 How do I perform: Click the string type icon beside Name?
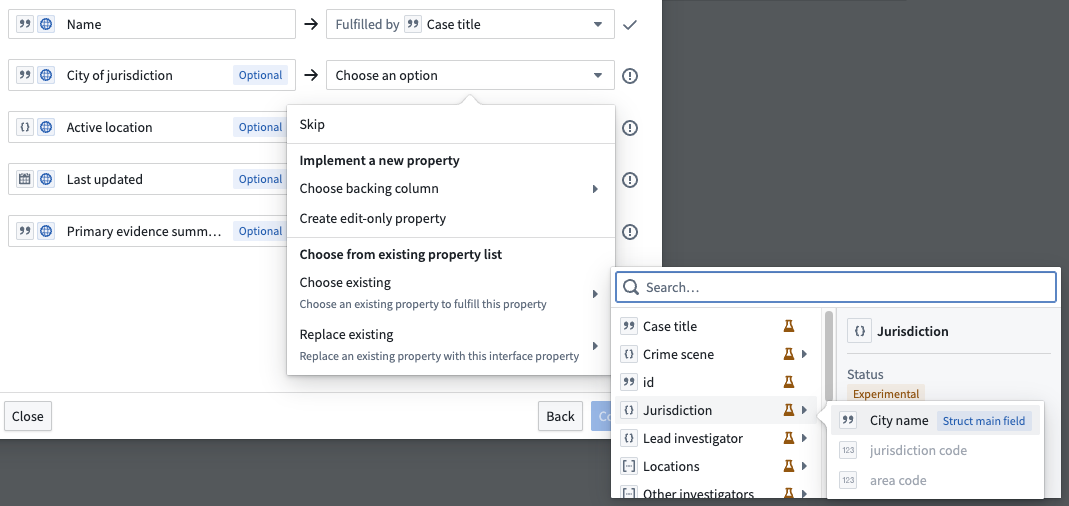pos(25,24)
